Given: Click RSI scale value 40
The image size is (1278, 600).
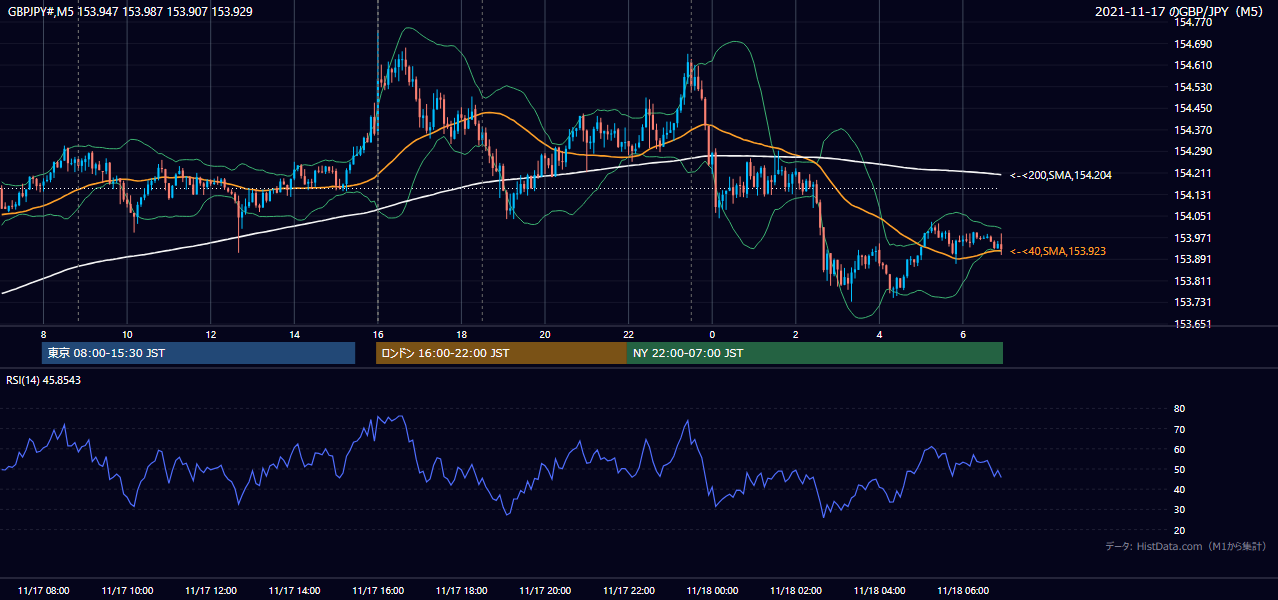Looking at the screenshot, I should 1180,489.
